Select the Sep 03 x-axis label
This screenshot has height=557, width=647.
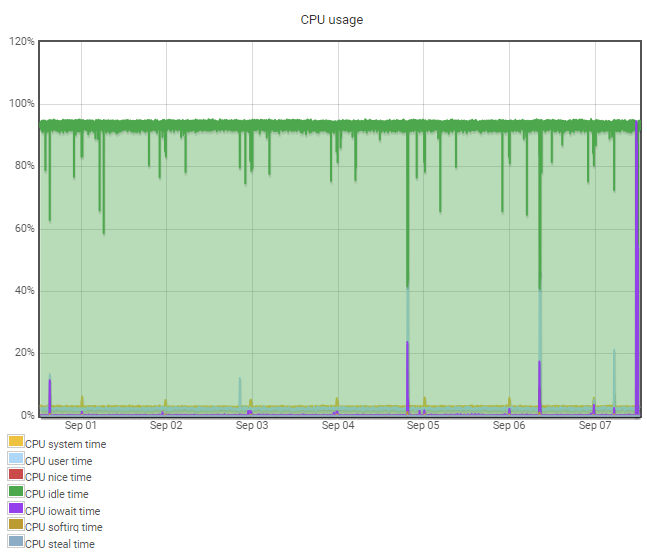252,425
